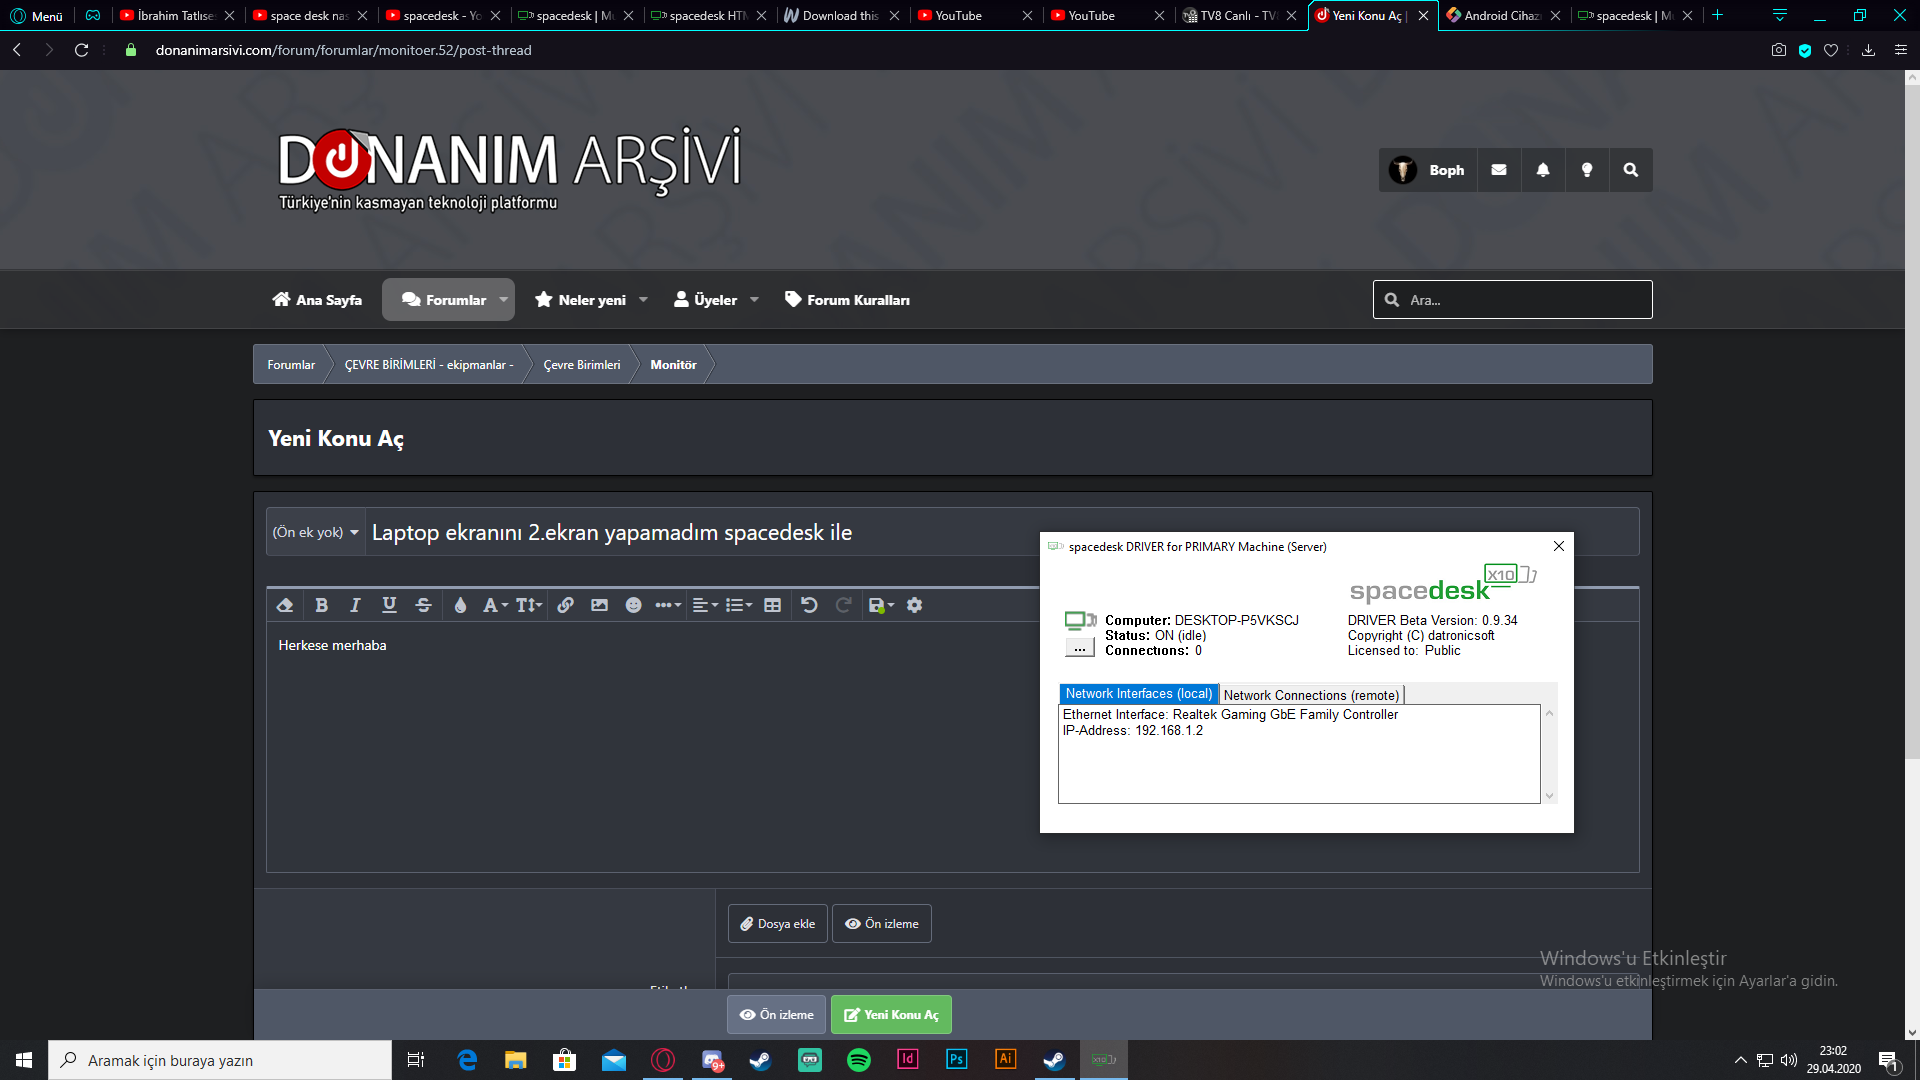
Task: Open the Forum Kuralları link
Action: pos(847,300)
